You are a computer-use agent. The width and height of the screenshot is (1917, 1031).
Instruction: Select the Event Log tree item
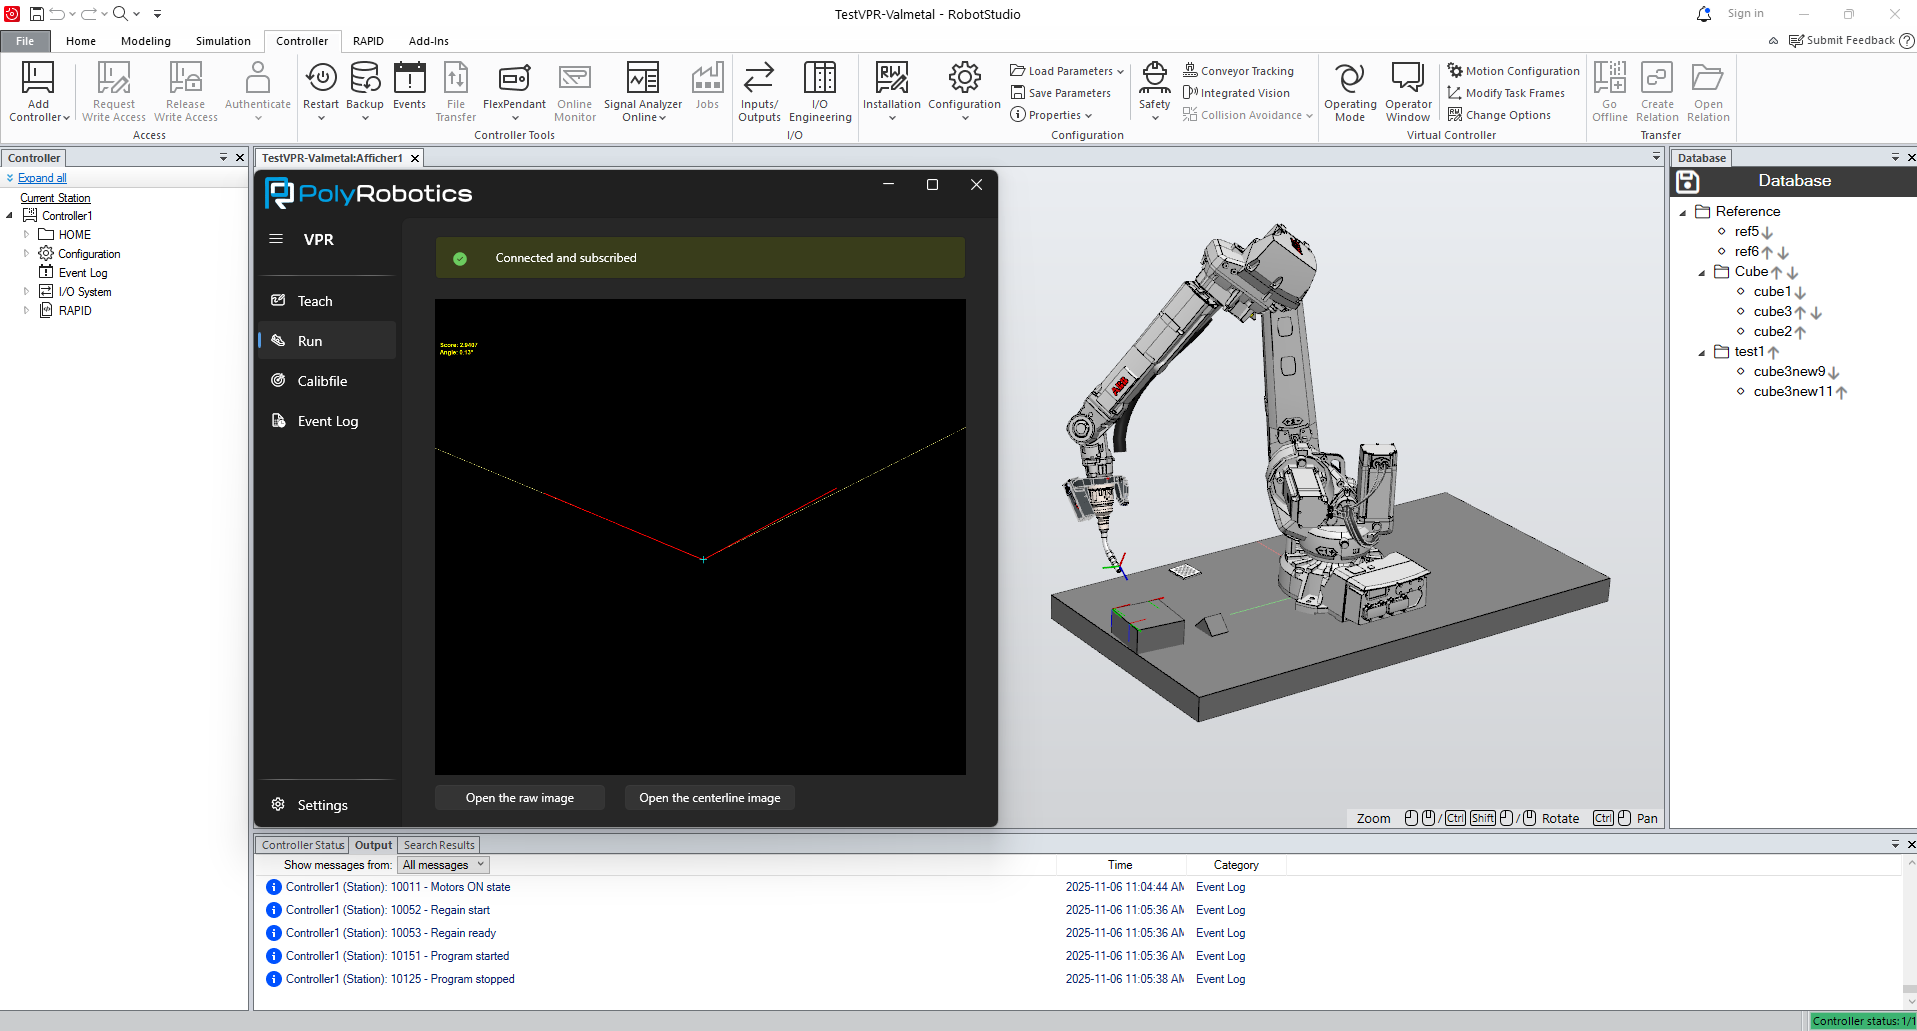click(82, 273)
